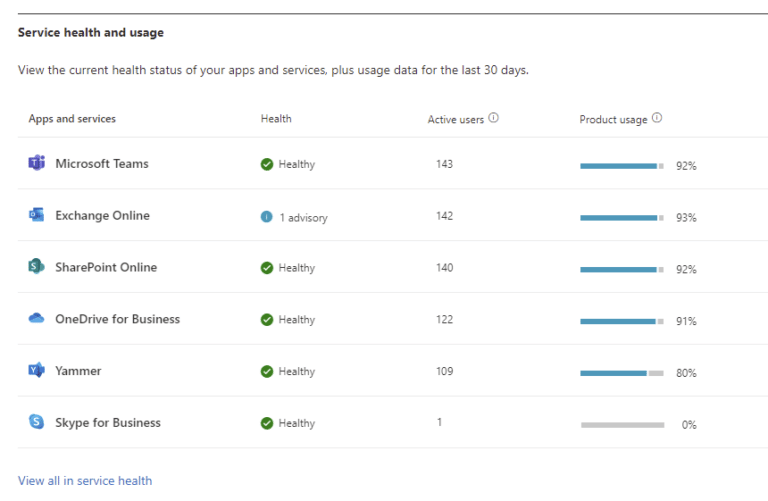Open the 1 advisory link for Exchange
The width and height of the screenshot is (768, 501).
point(303,217)
